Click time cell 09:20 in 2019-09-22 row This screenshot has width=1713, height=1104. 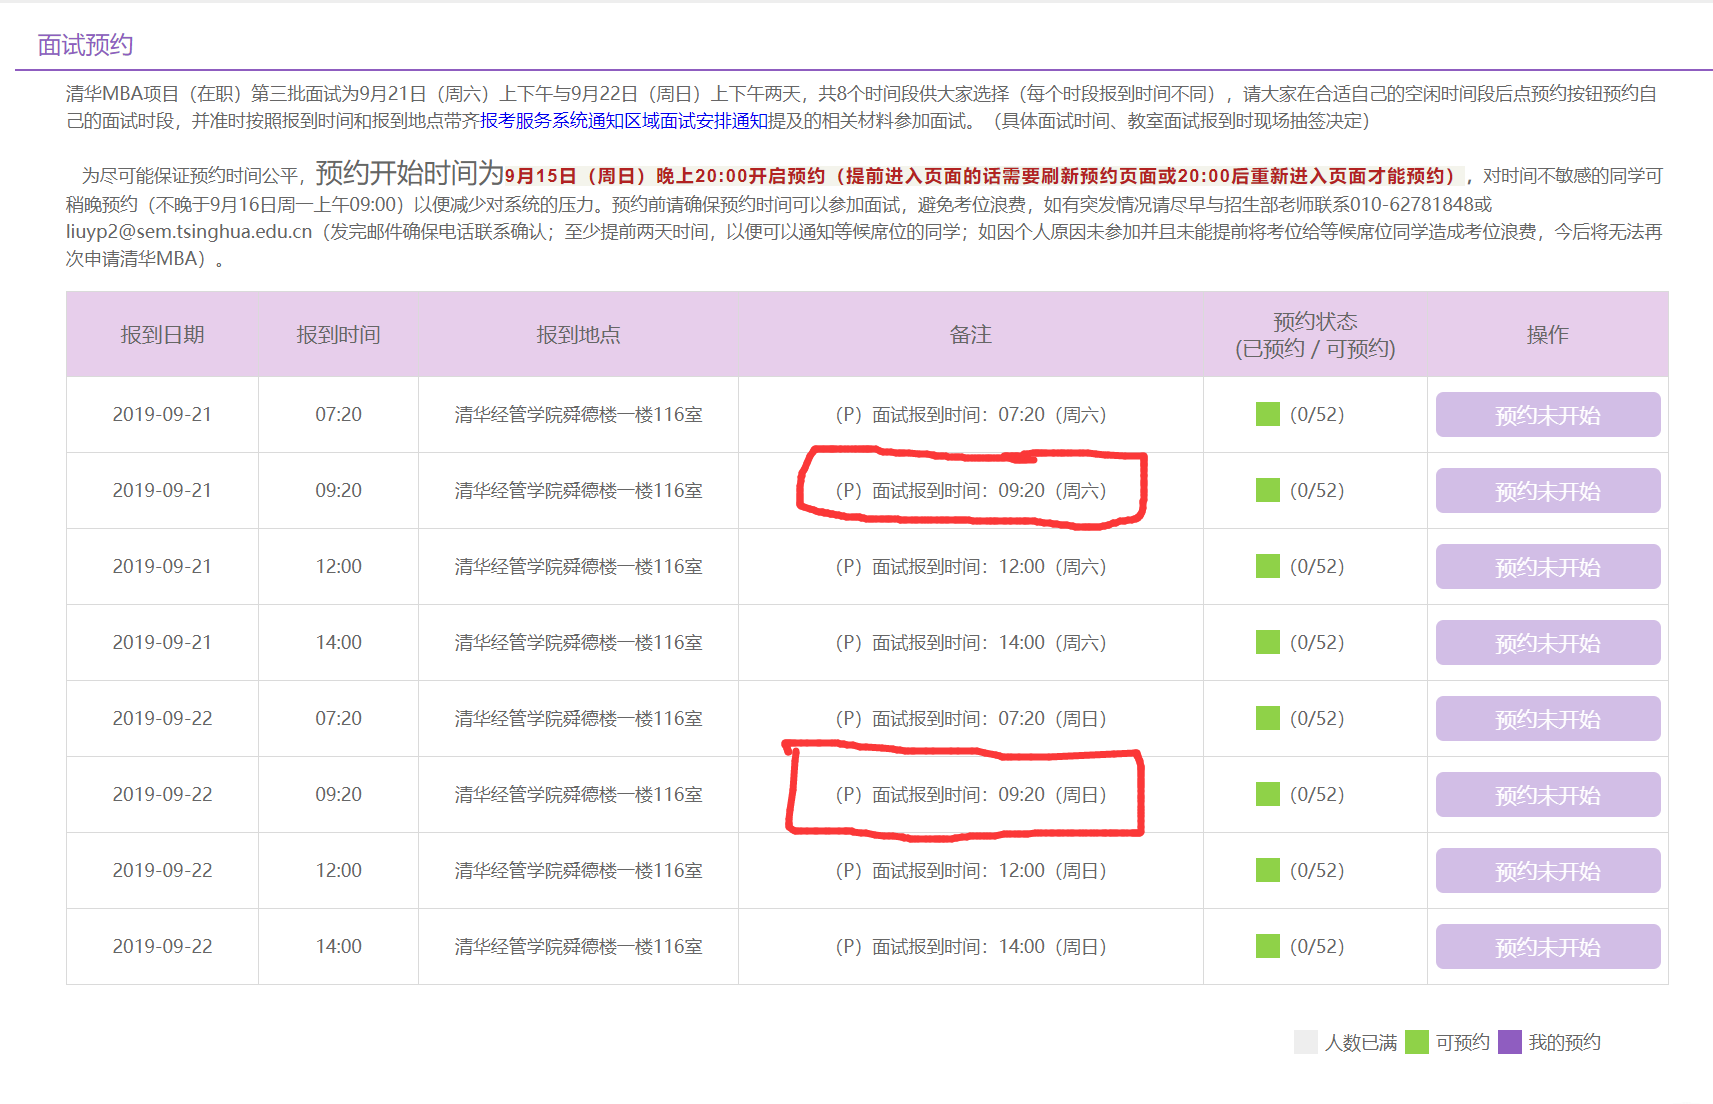coord(338,794)
